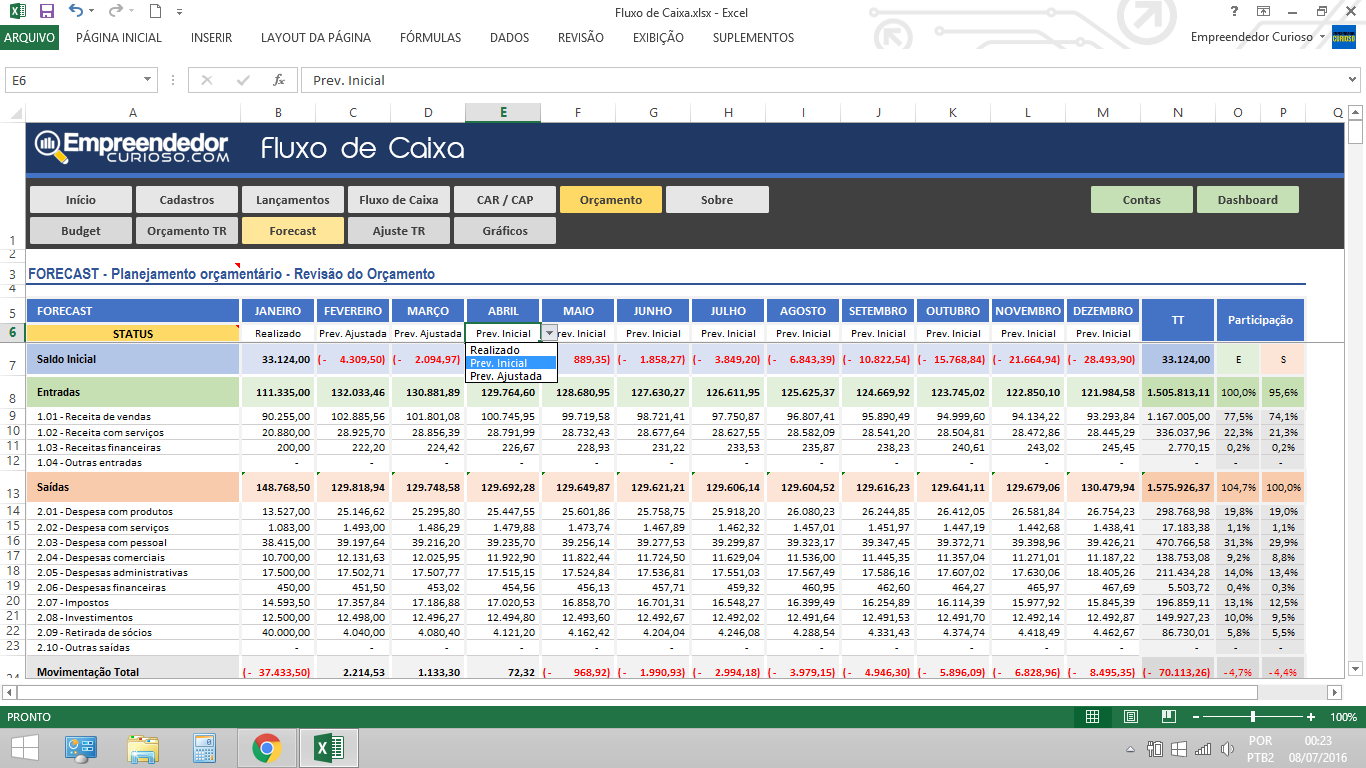This screenshot has height=768, width=1366.
Task: Open the Gráficos section
Action: coord(505,230)
